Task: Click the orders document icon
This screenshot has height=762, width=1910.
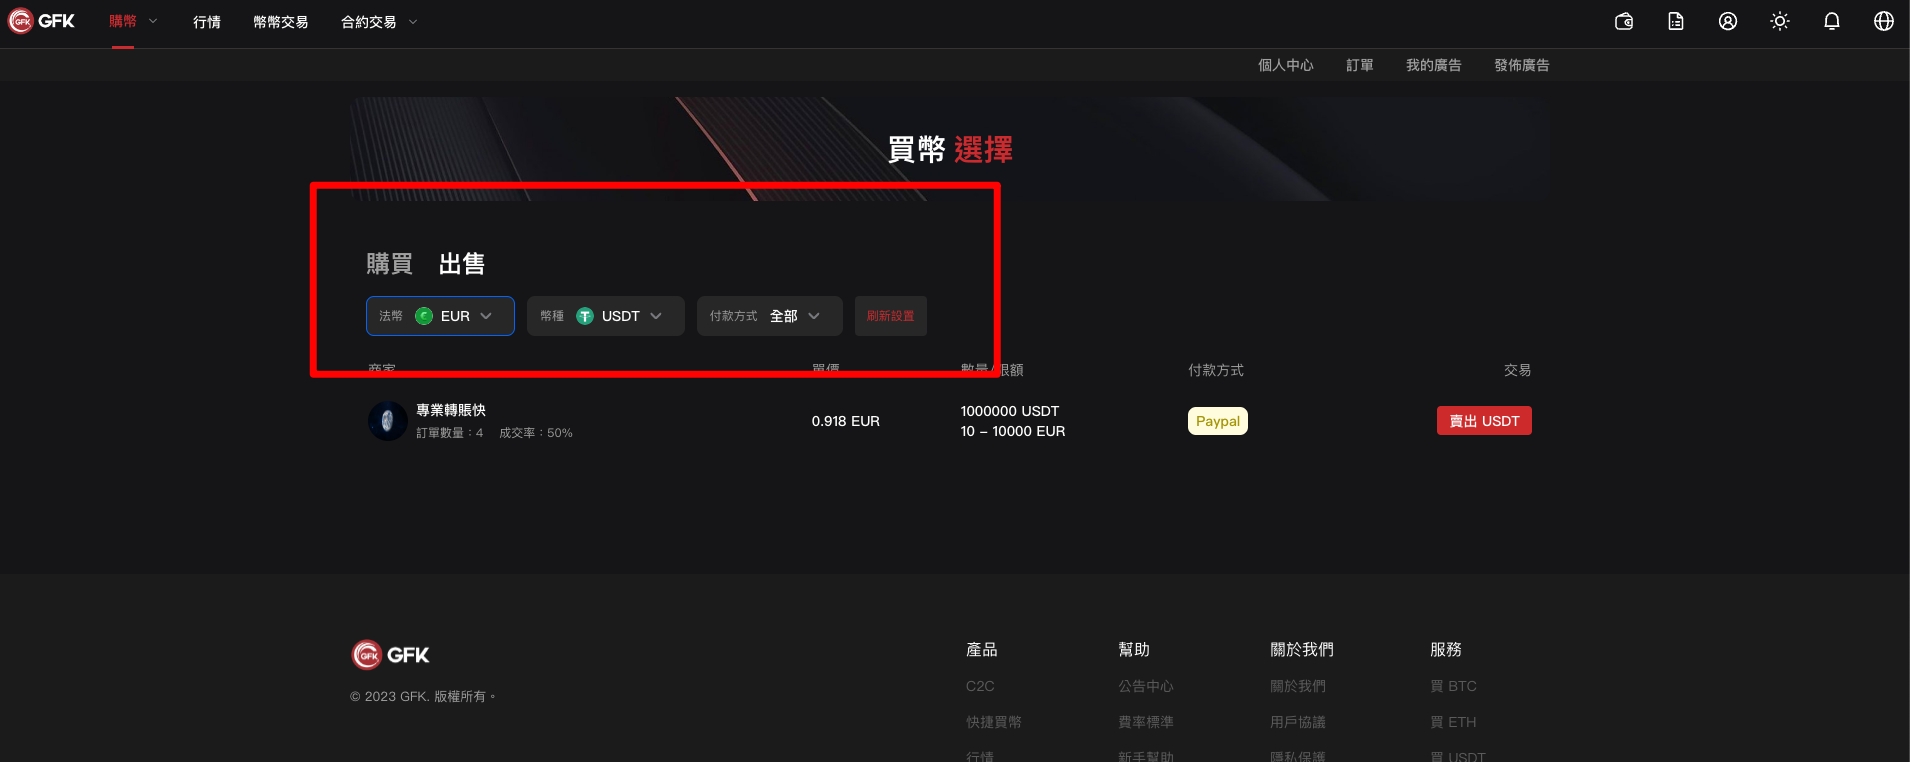Action: tap(1676, 21)
